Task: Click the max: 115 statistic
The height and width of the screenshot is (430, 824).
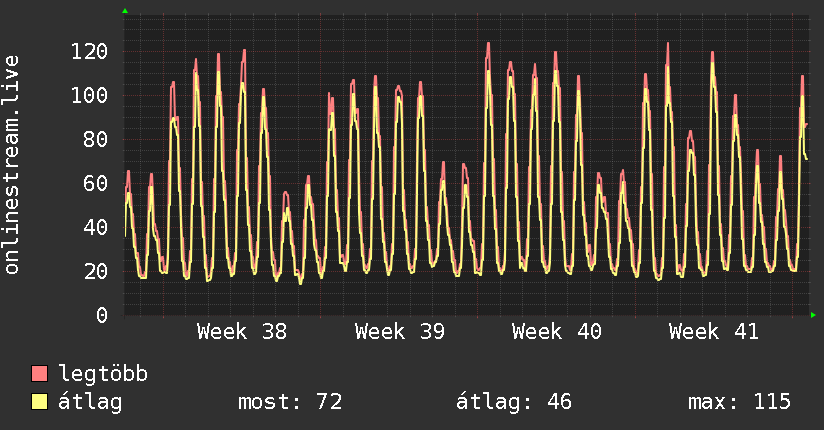Action: coord(739,402)
